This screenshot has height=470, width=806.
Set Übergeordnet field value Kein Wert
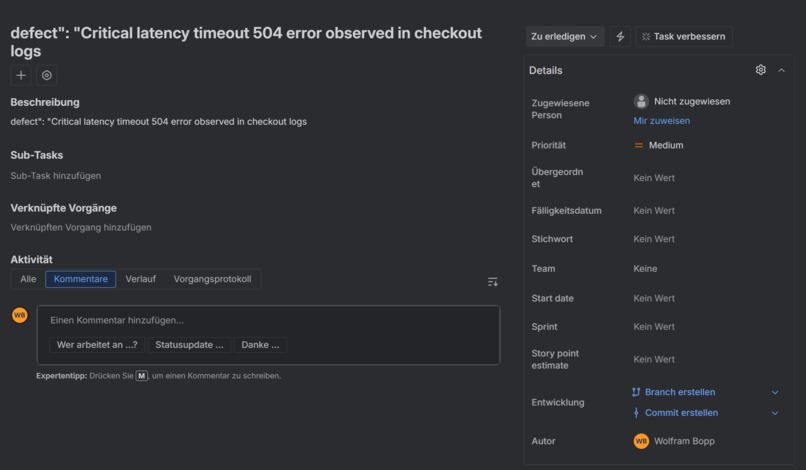(x=654, y=178)
